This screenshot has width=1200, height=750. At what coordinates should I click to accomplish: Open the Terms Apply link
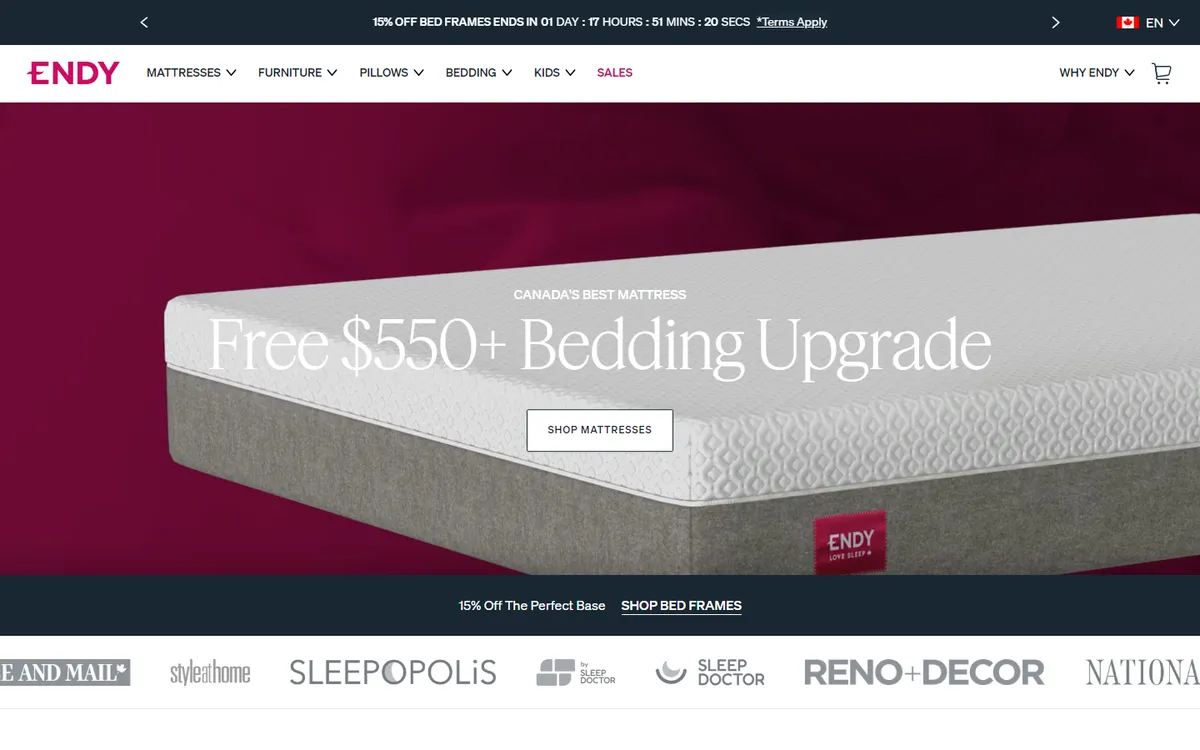(792, 22)
